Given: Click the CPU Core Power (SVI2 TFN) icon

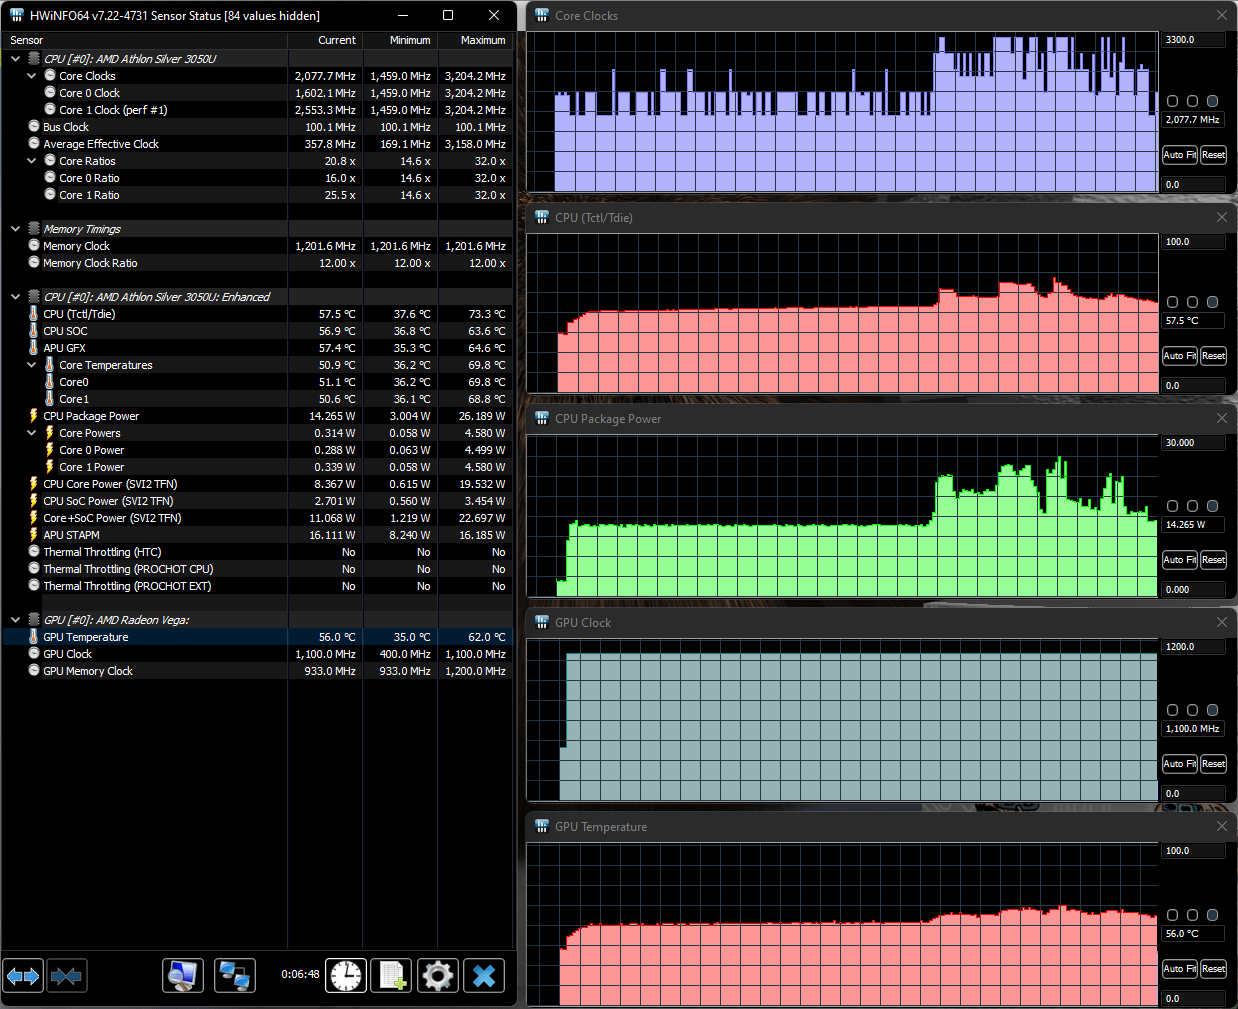Looking at the screenshot, I should click(34, 484).
